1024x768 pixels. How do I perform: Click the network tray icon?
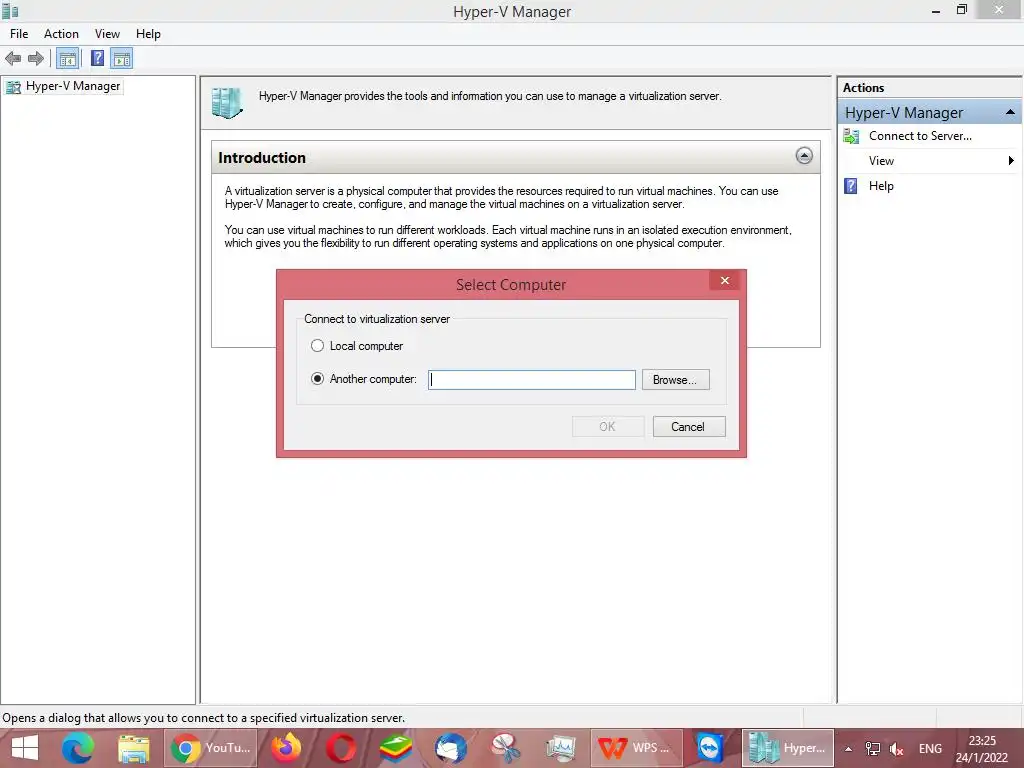pyautogui.click(x=872, y=749)
